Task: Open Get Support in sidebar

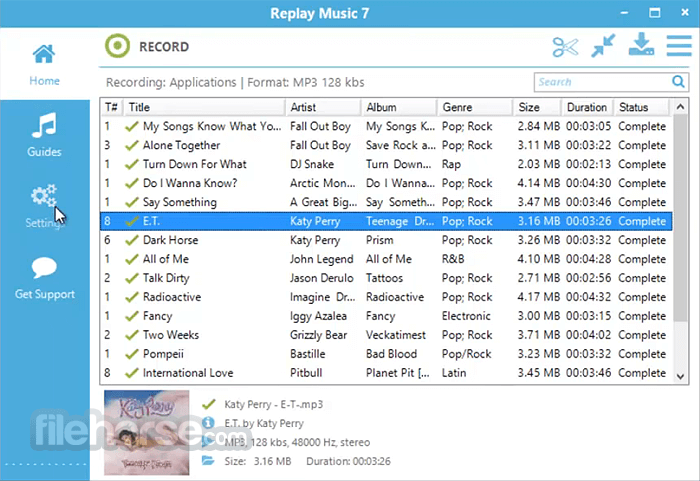Action: click(45, 278)
